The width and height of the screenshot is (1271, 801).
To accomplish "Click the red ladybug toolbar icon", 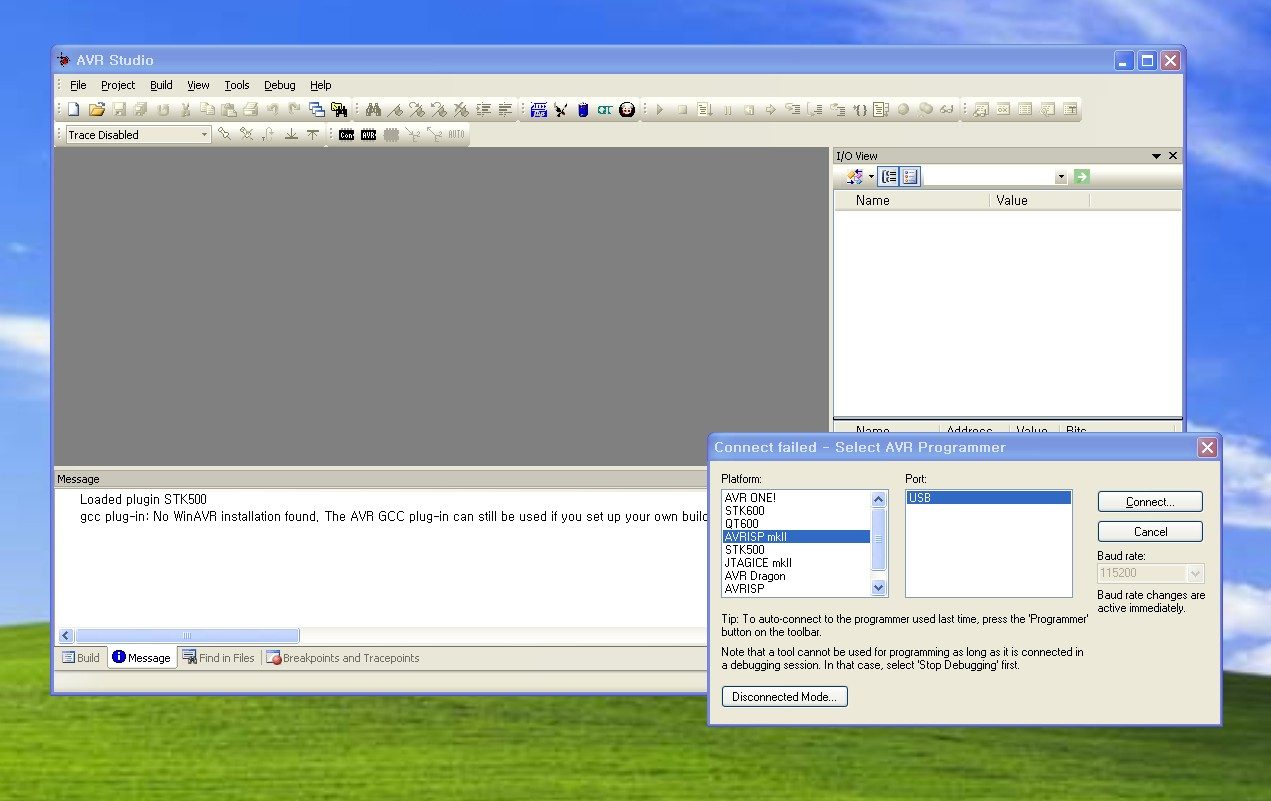I will tap(627, 109).
